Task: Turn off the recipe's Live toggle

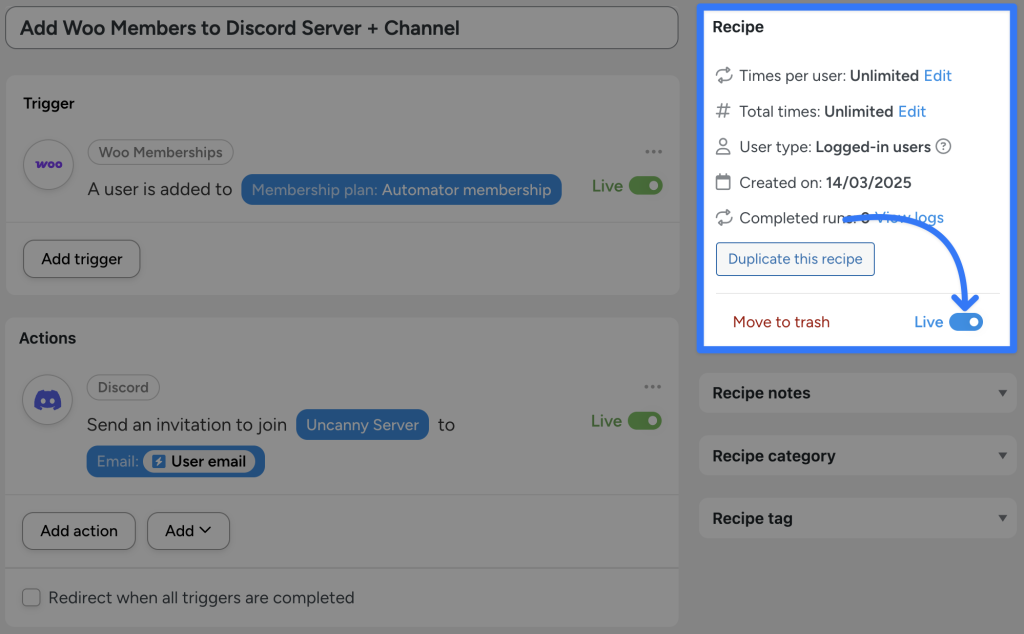Action: pyautogui.click(x=966, y=321)
